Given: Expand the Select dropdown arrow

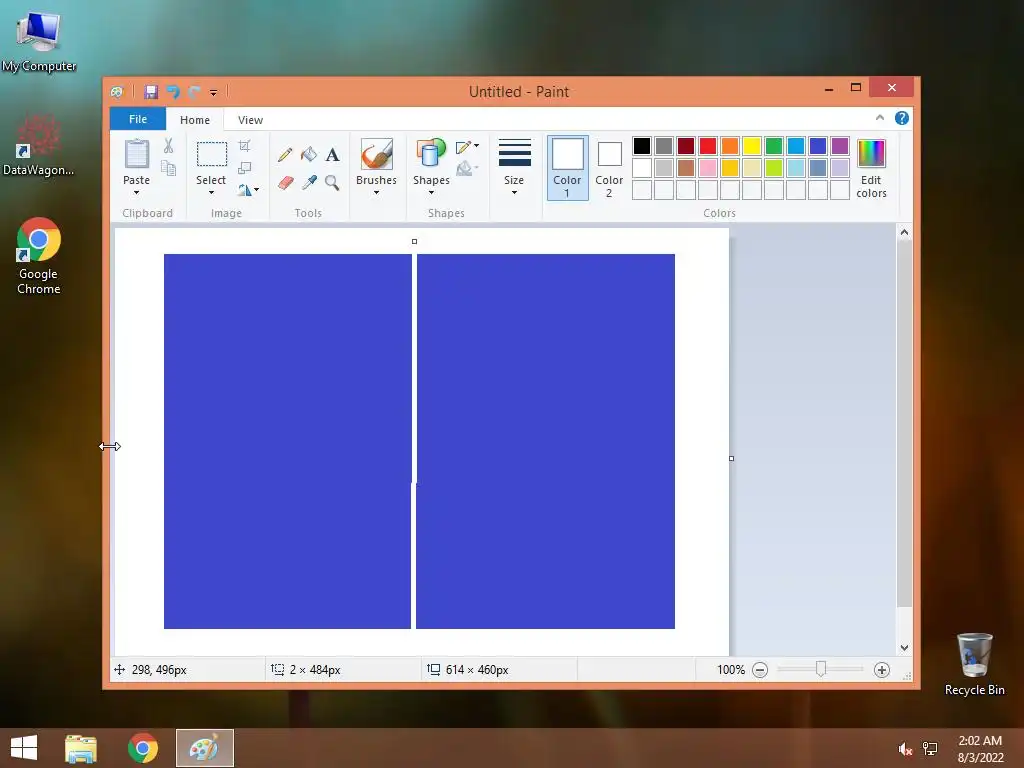Looking at the screenshot, I should [x=211, y=193].
